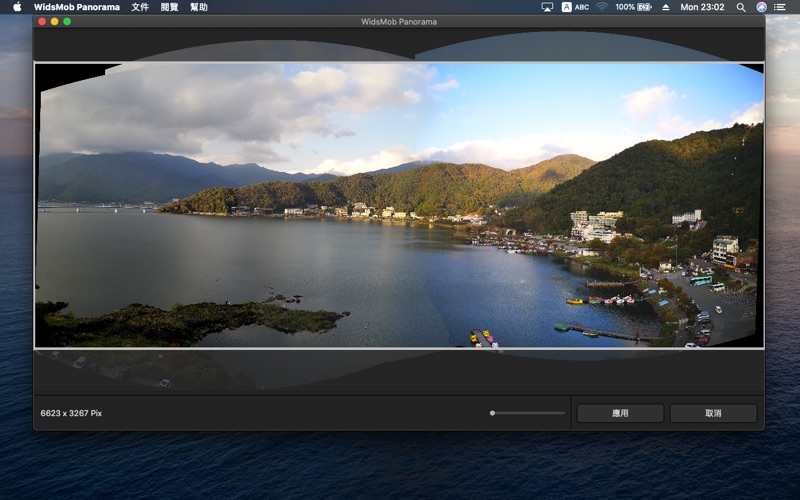Image resolution: width=800 pixels, height=500 pixels.
Task: Open the ABC input source menu
Action: pos(575,7)
